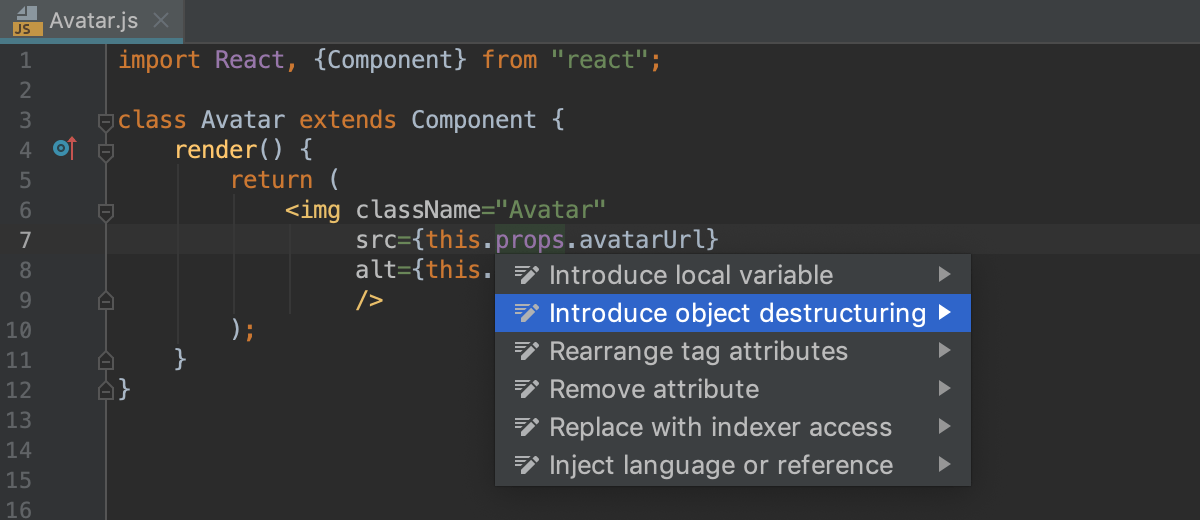The width and height of the screenshot is (1200, 520).
Task: Click line number 7 in the gutter
Action: click(x=25, y=240)
